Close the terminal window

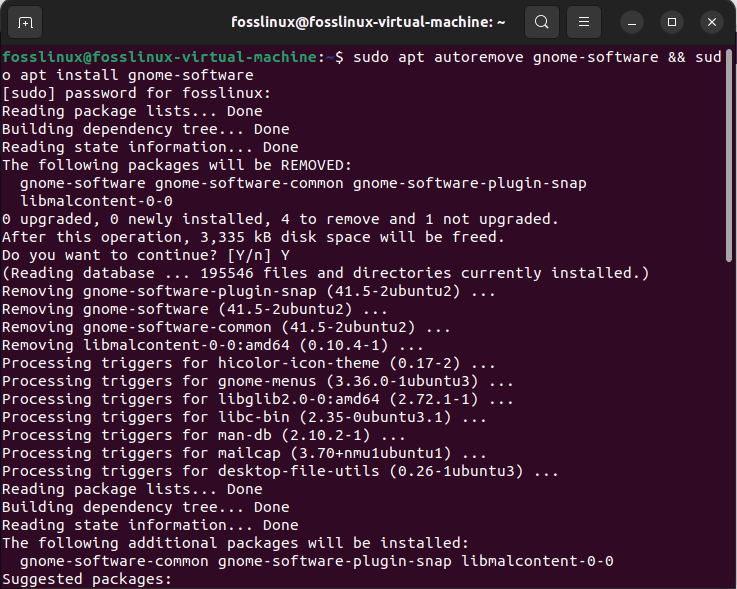pyautogui.click(x=711, y=22)
